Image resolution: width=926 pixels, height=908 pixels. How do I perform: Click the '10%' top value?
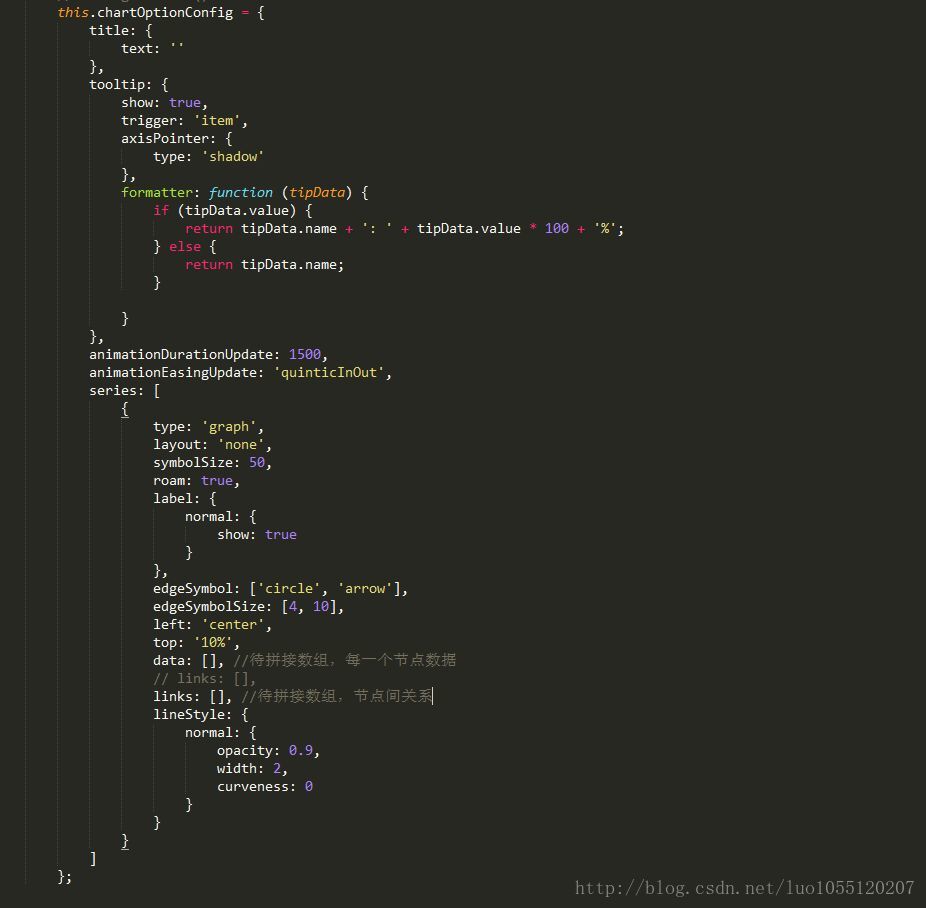213,642
